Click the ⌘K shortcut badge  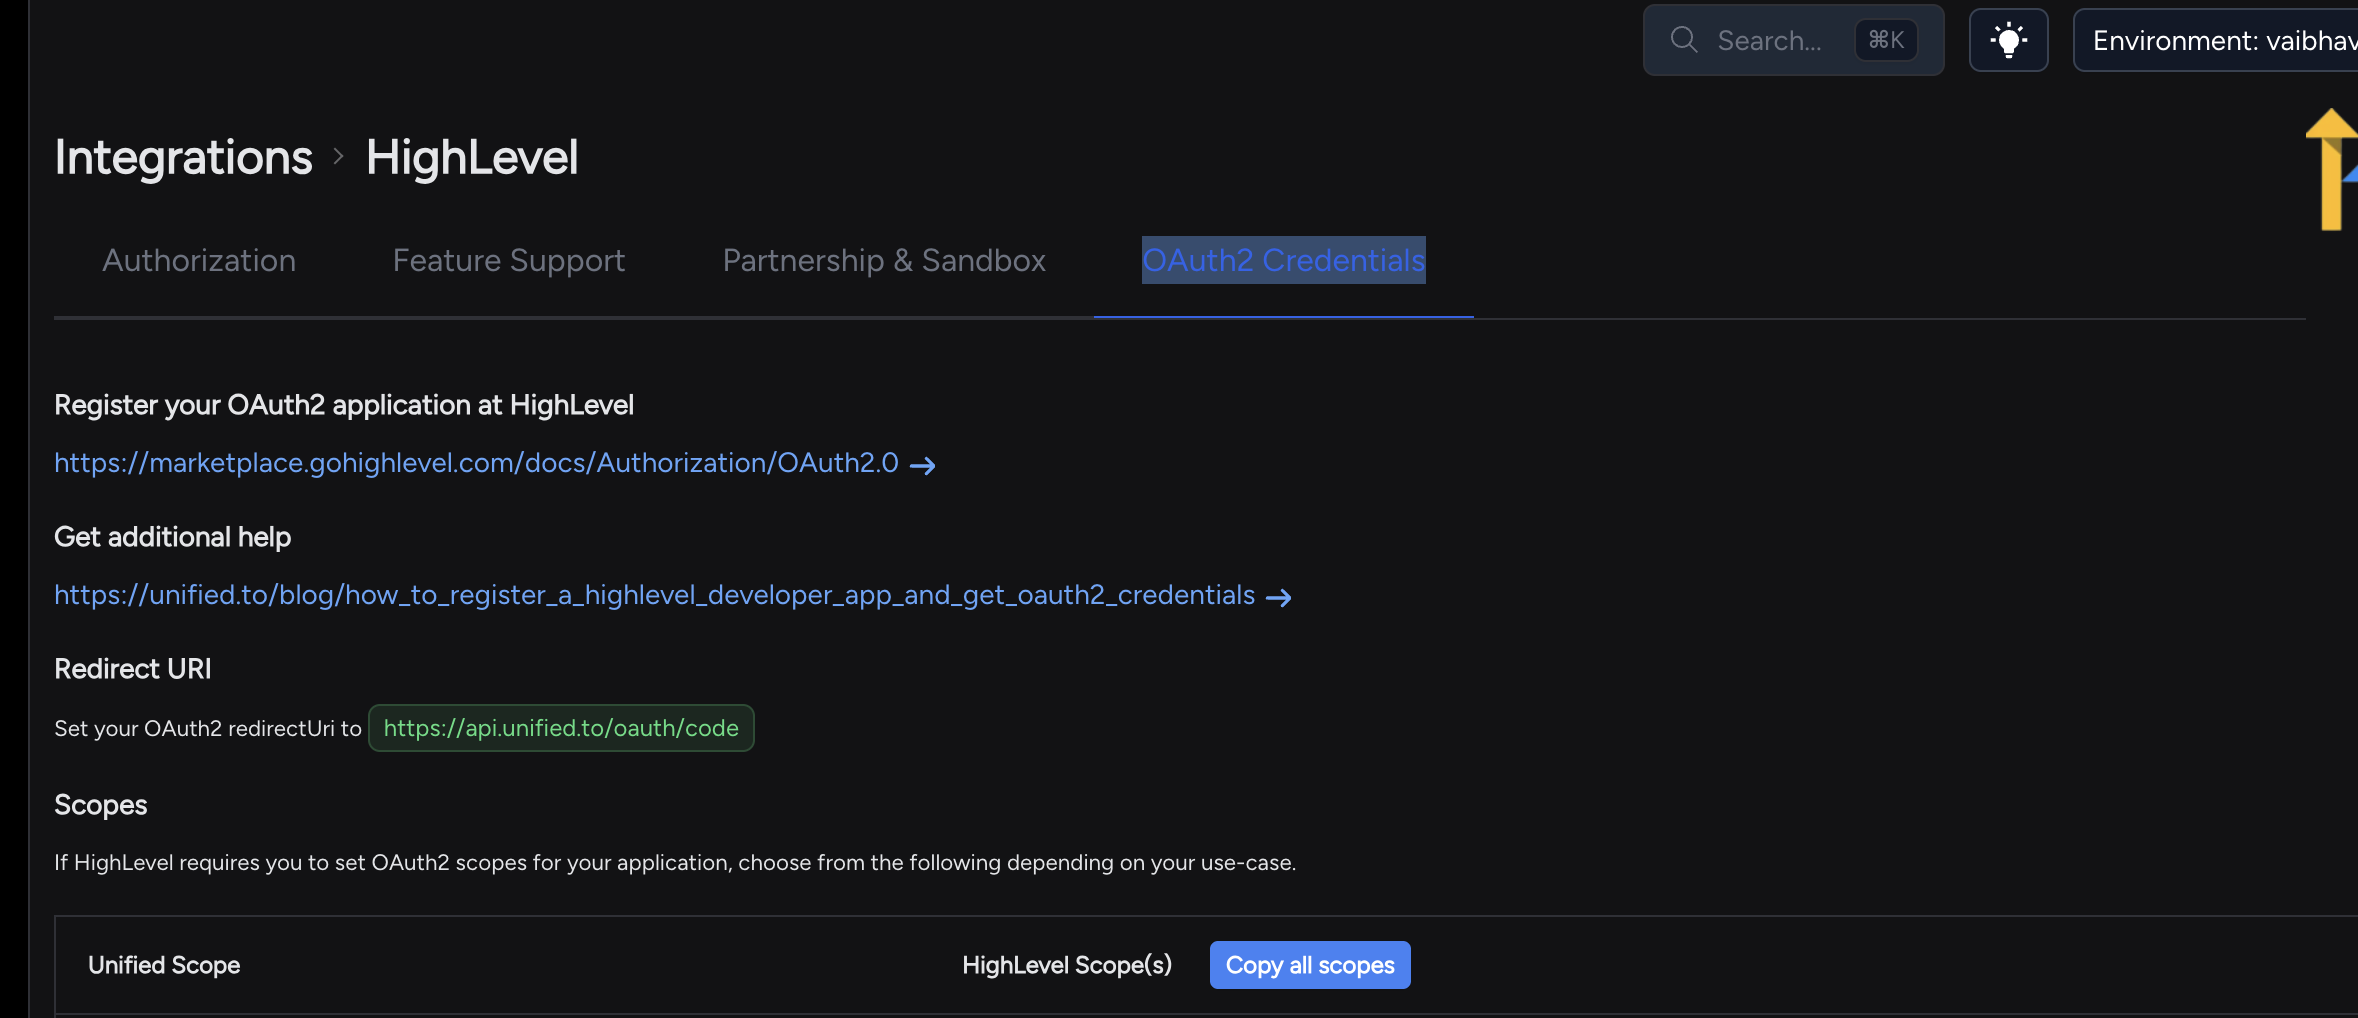point(1885,40)
